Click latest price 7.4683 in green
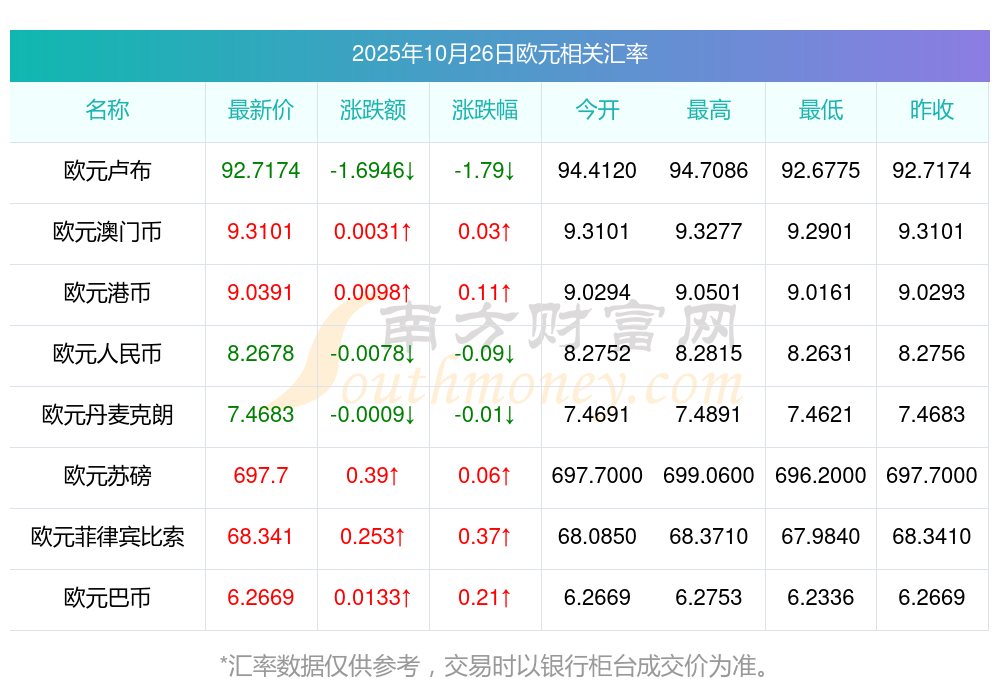The height and width of the screenshot is (697, 1000). click(260, 415)
